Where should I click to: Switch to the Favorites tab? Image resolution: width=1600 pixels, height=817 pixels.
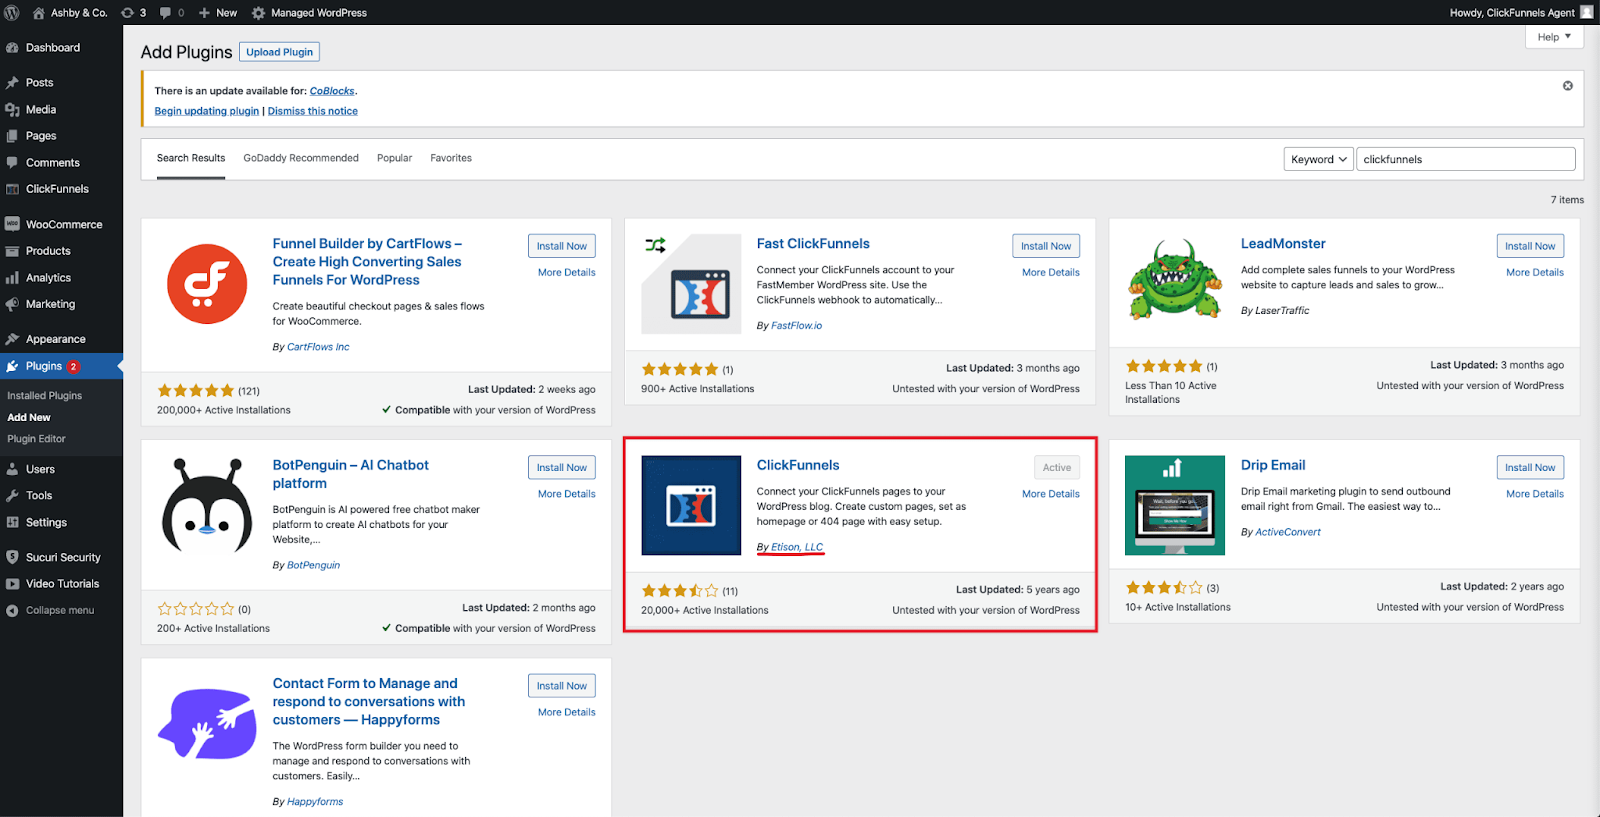point(451,158)
